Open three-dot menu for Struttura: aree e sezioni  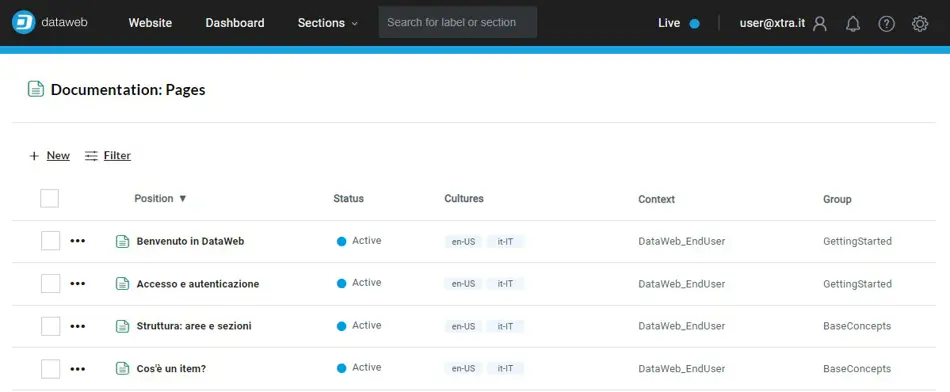[78, 326]
